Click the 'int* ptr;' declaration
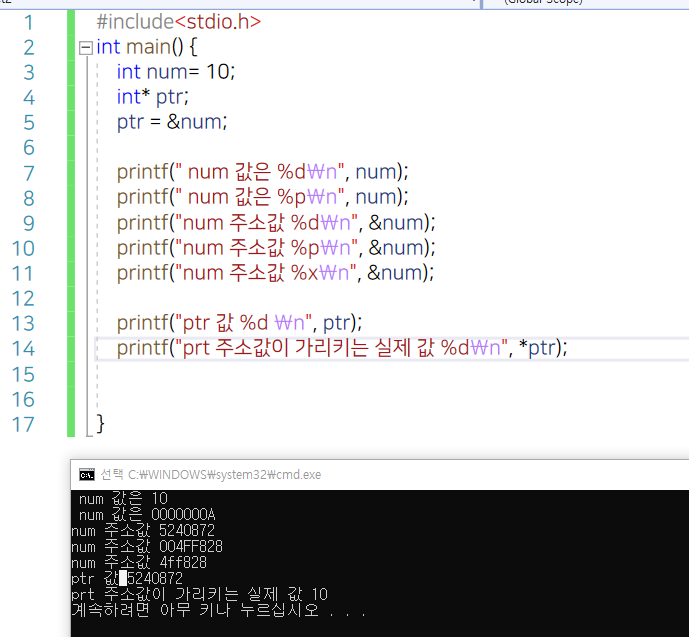The image size is (689, 637). 152,97
